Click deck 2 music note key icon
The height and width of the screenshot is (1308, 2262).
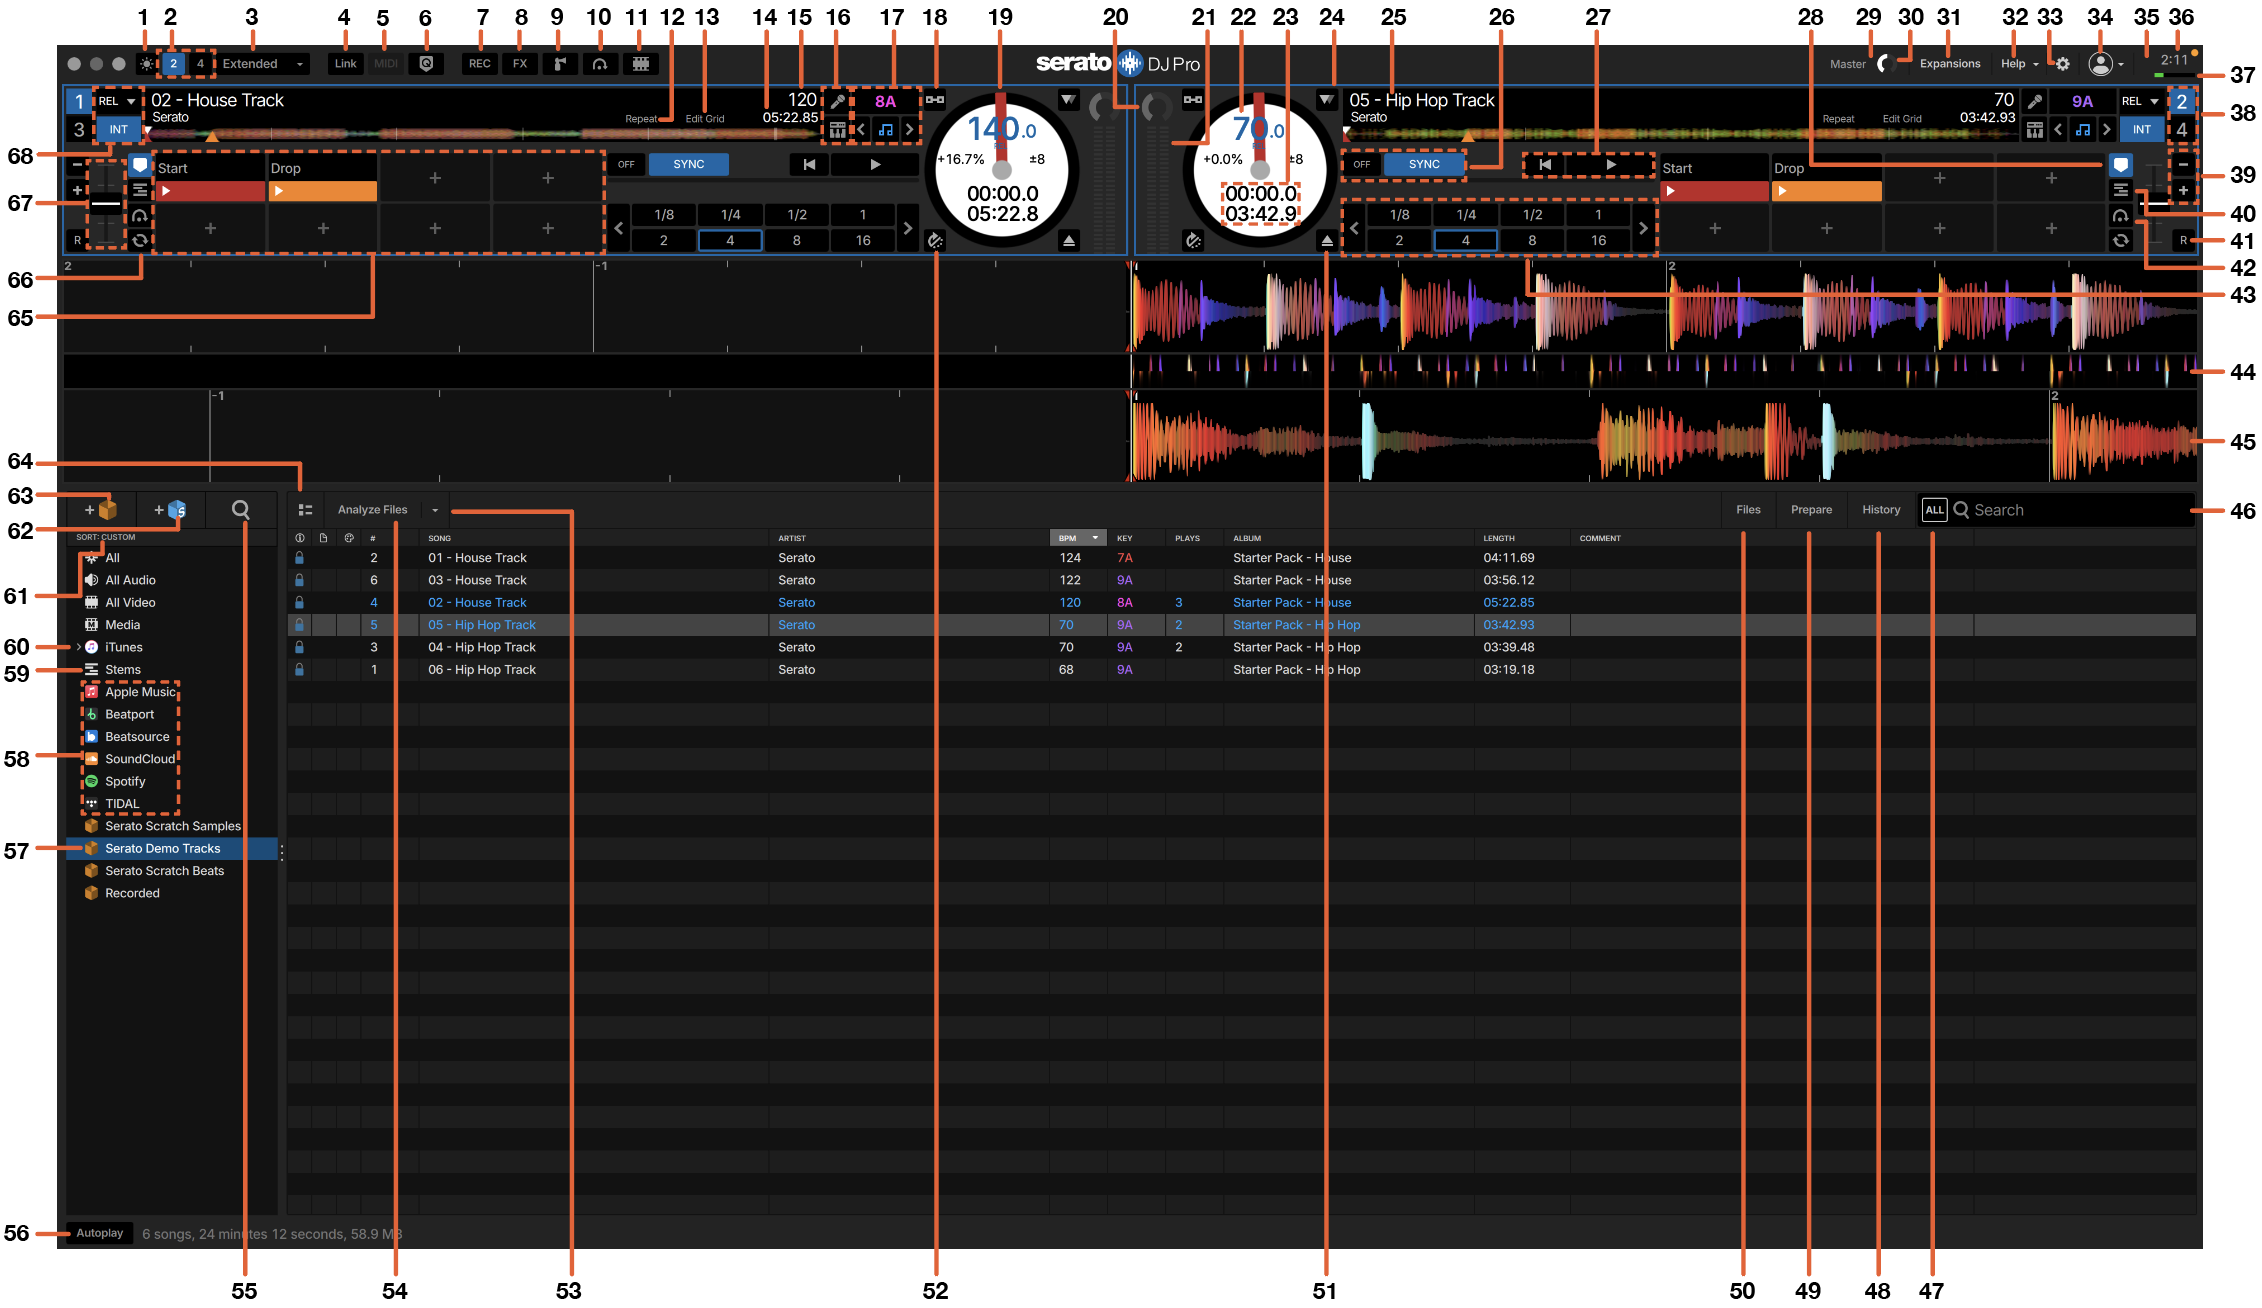coord(2082,130)
